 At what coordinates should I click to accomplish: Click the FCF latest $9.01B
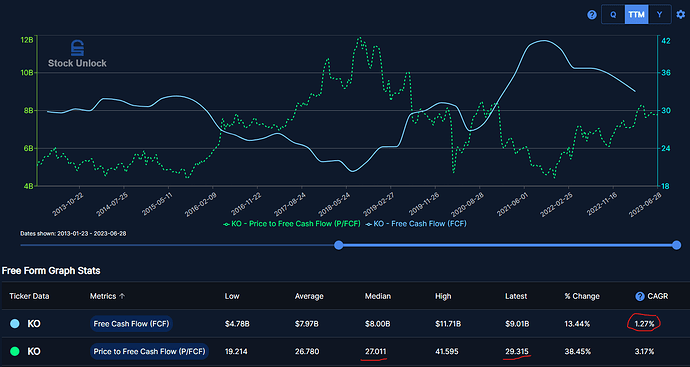pyautogui.click(x=518, y=324)
